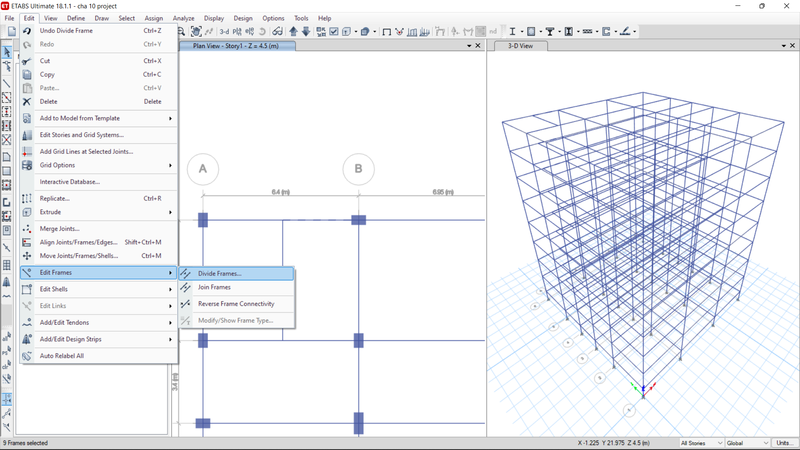Click the Rotate 3D View icon
Viewport: 800px width, 450px height.
[x=262, y=32]
